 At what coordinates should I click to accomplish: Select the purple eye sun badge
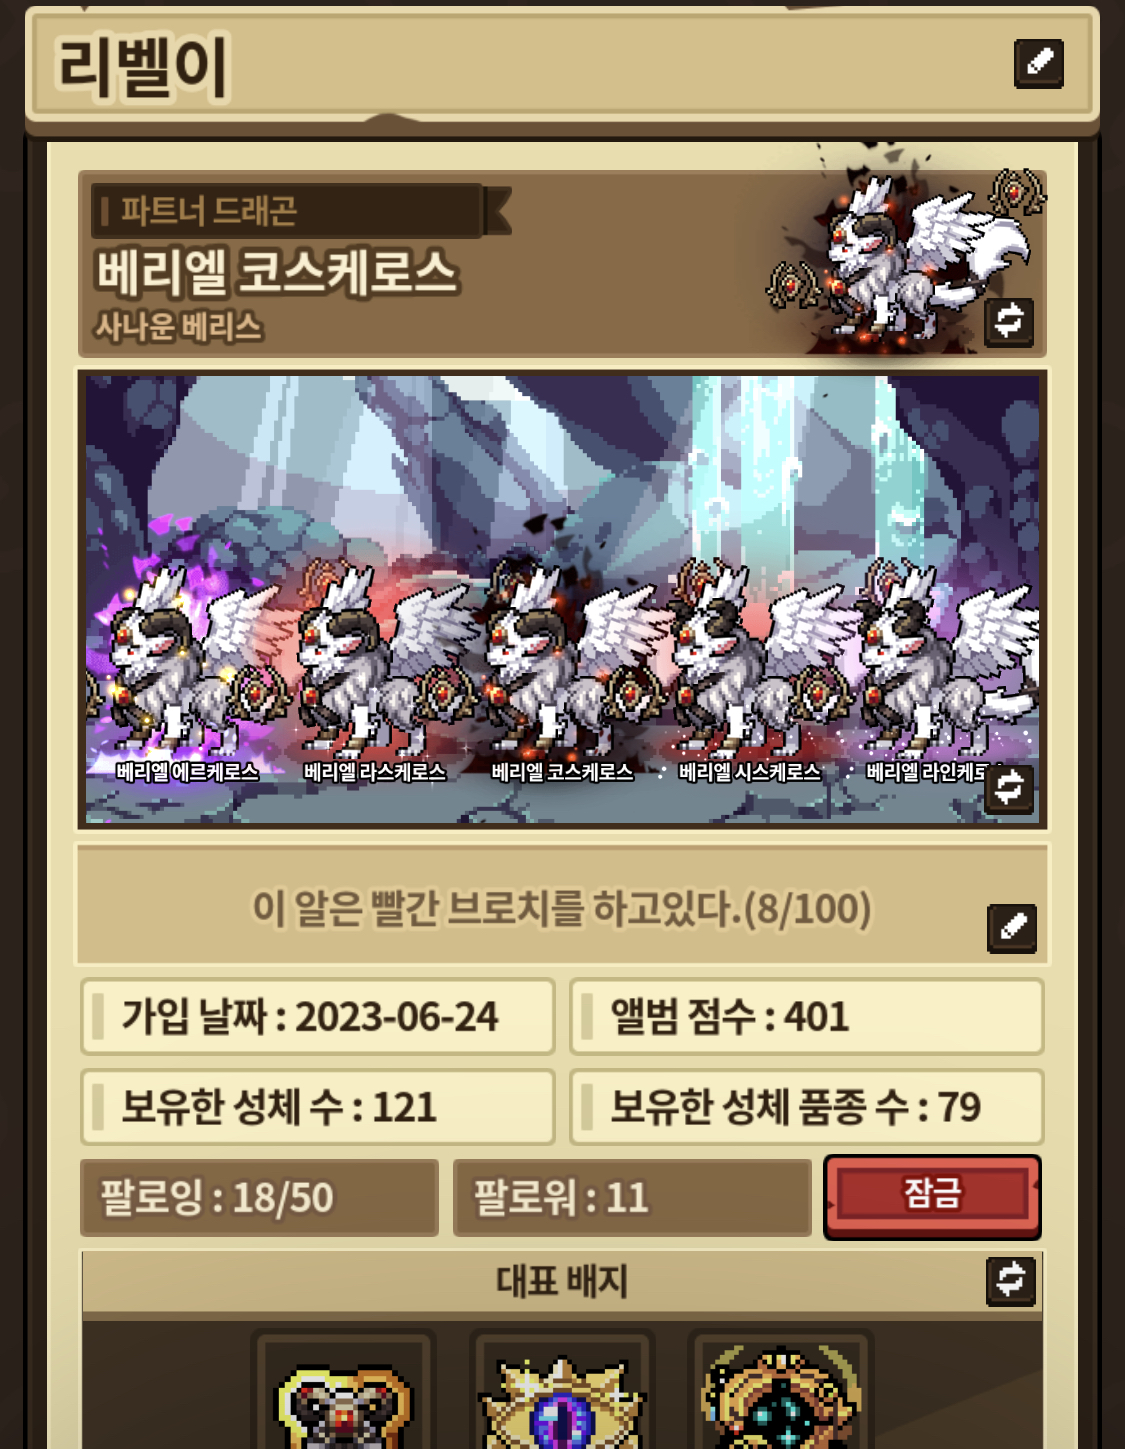pos(562,1393)
